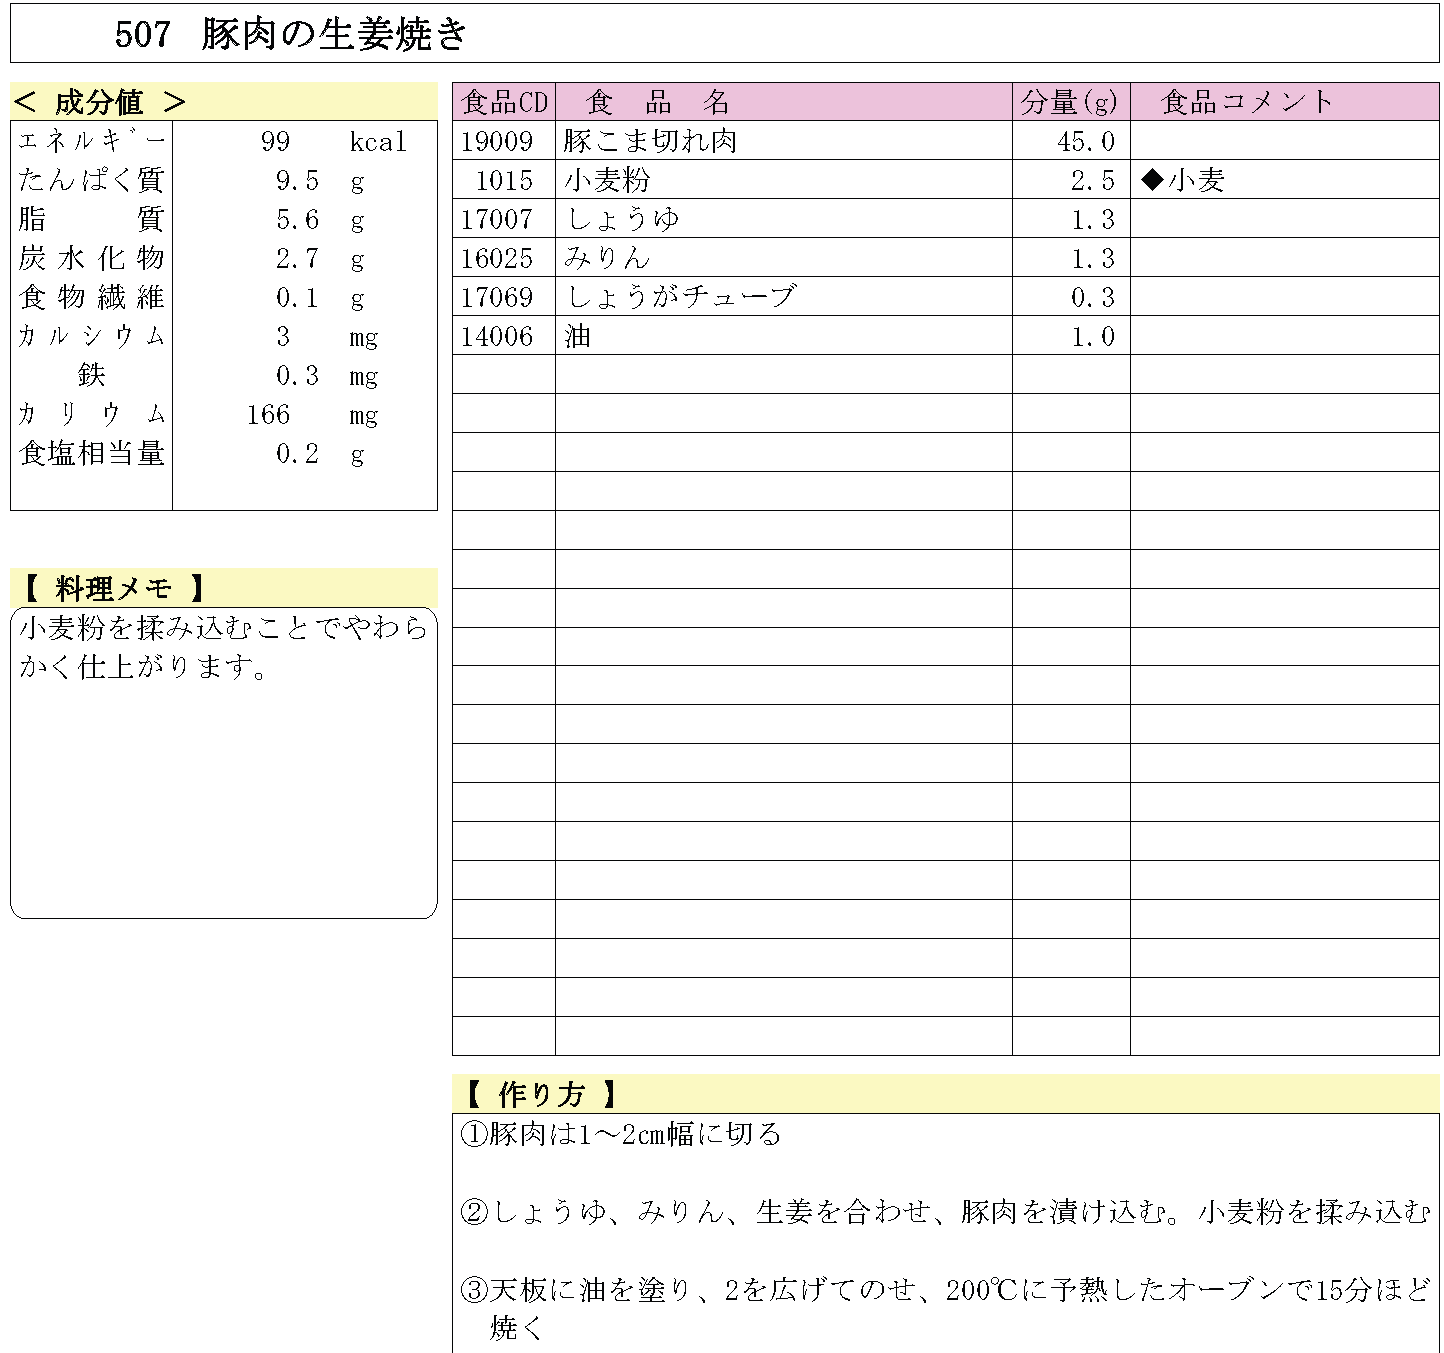Click the 料理メモ section header
Image resolution: width=1444 pixels, height=1353 pixels.
pos(114,588)
